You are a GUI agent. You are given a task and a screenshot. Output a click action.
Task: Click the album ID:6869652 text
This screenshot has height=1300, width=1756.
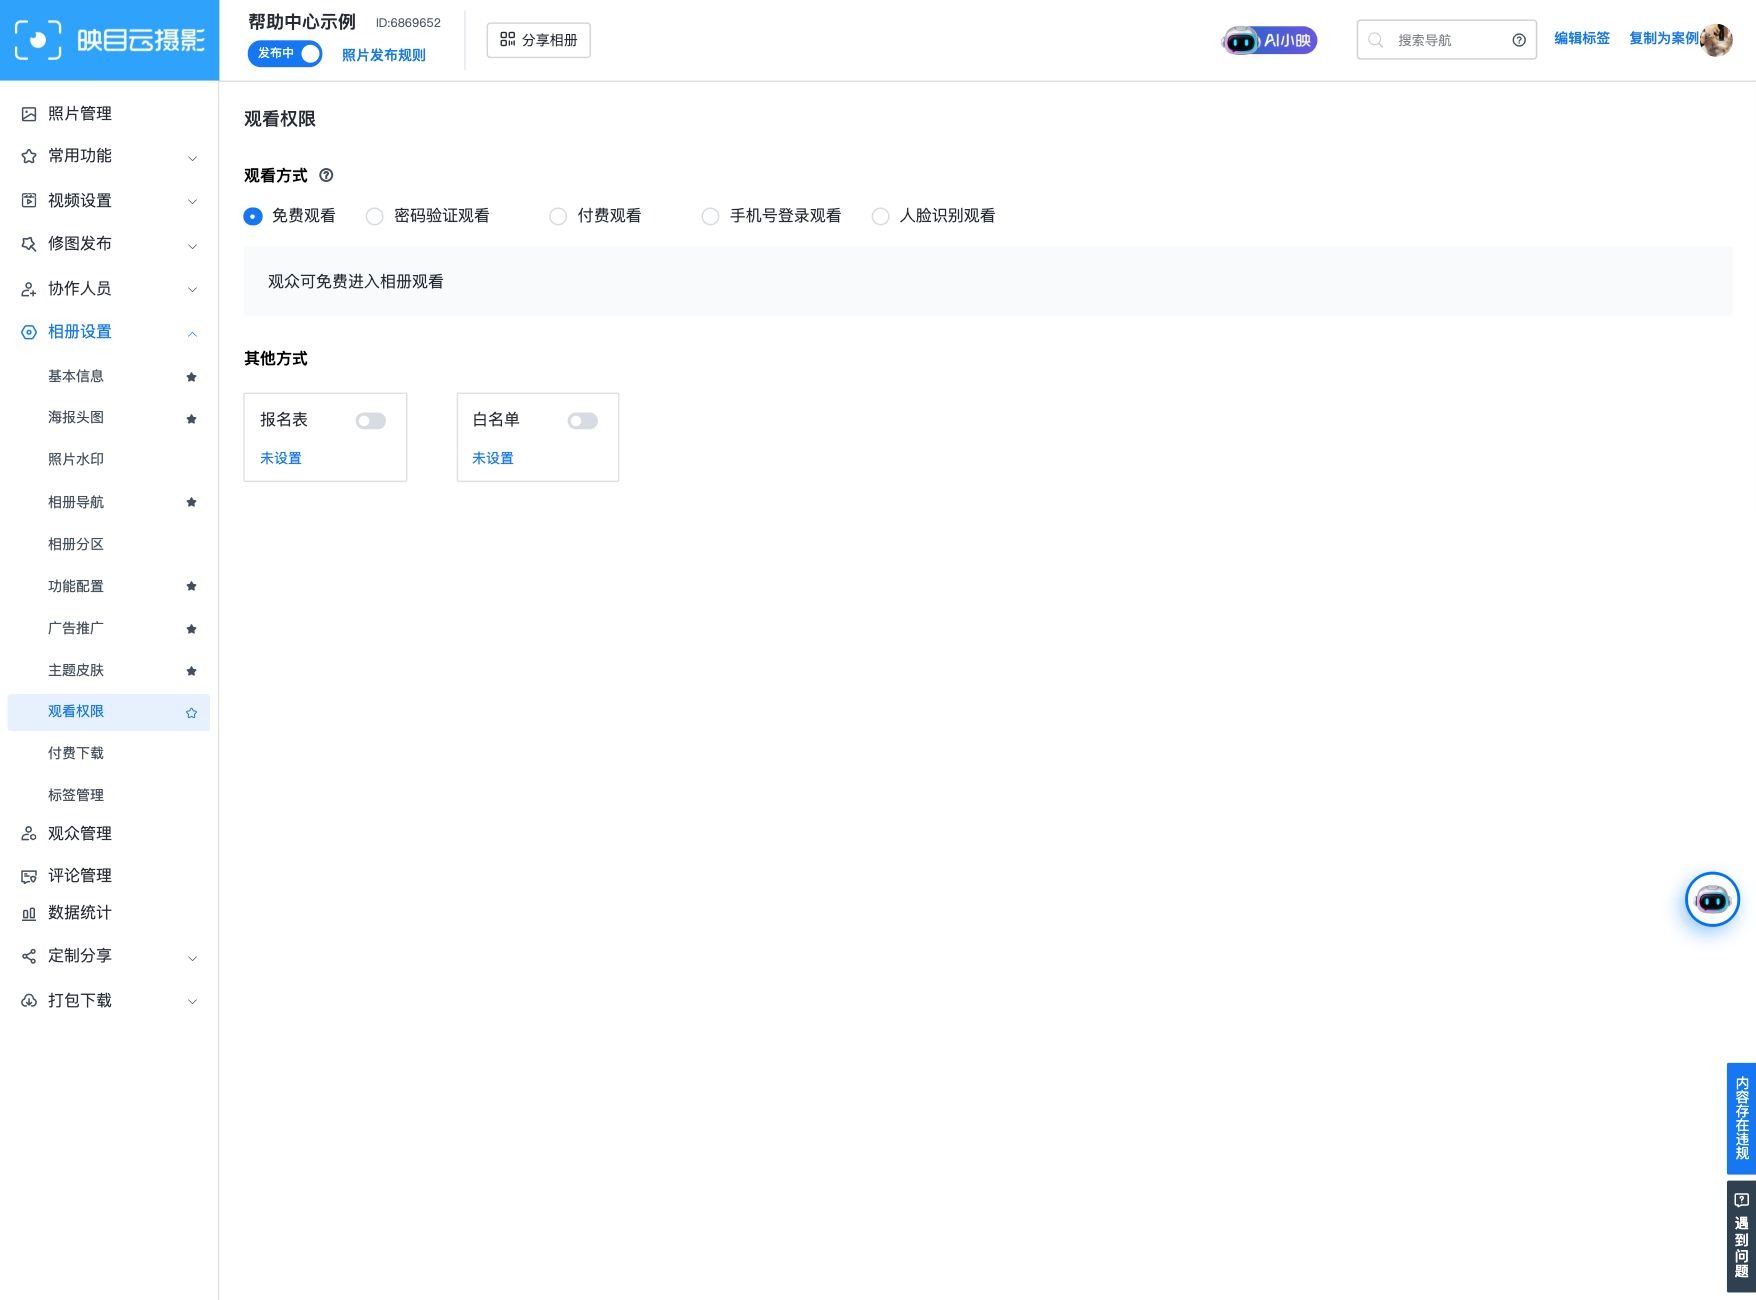pos(408,23)
